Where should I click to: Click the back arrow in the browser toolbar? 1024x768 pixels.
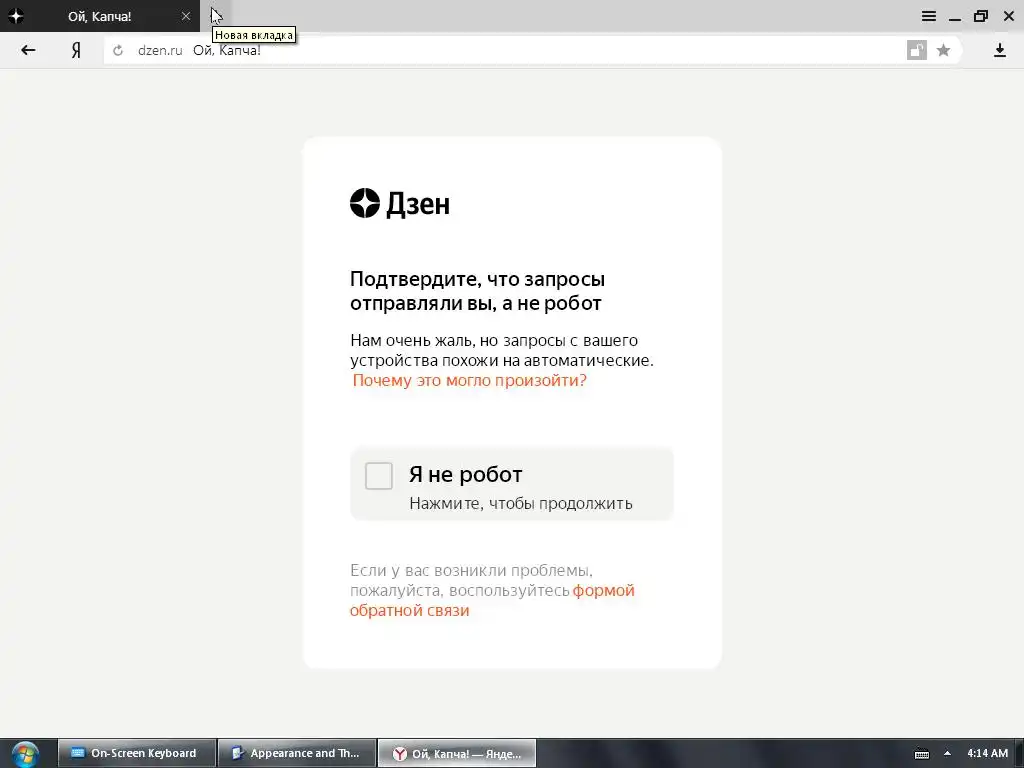pyautogui.click(x=28, y=50)
